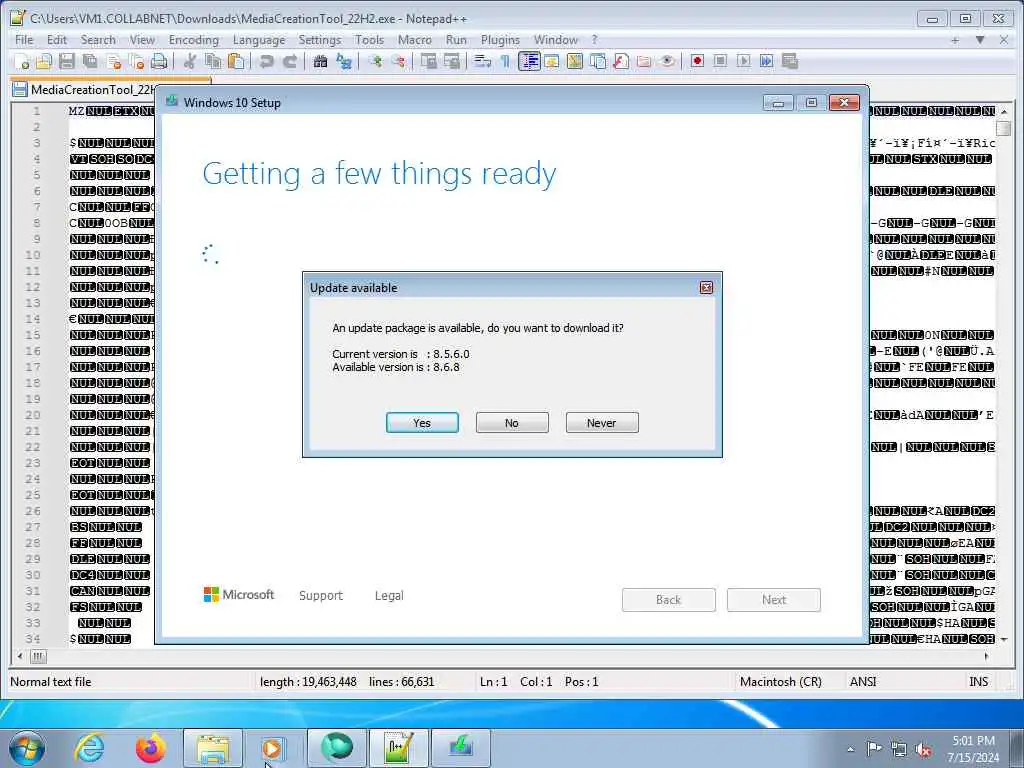Toggle Show All Characters pilcrow icon
This screenshot has width=1024, height=768.
coord(505,61)
